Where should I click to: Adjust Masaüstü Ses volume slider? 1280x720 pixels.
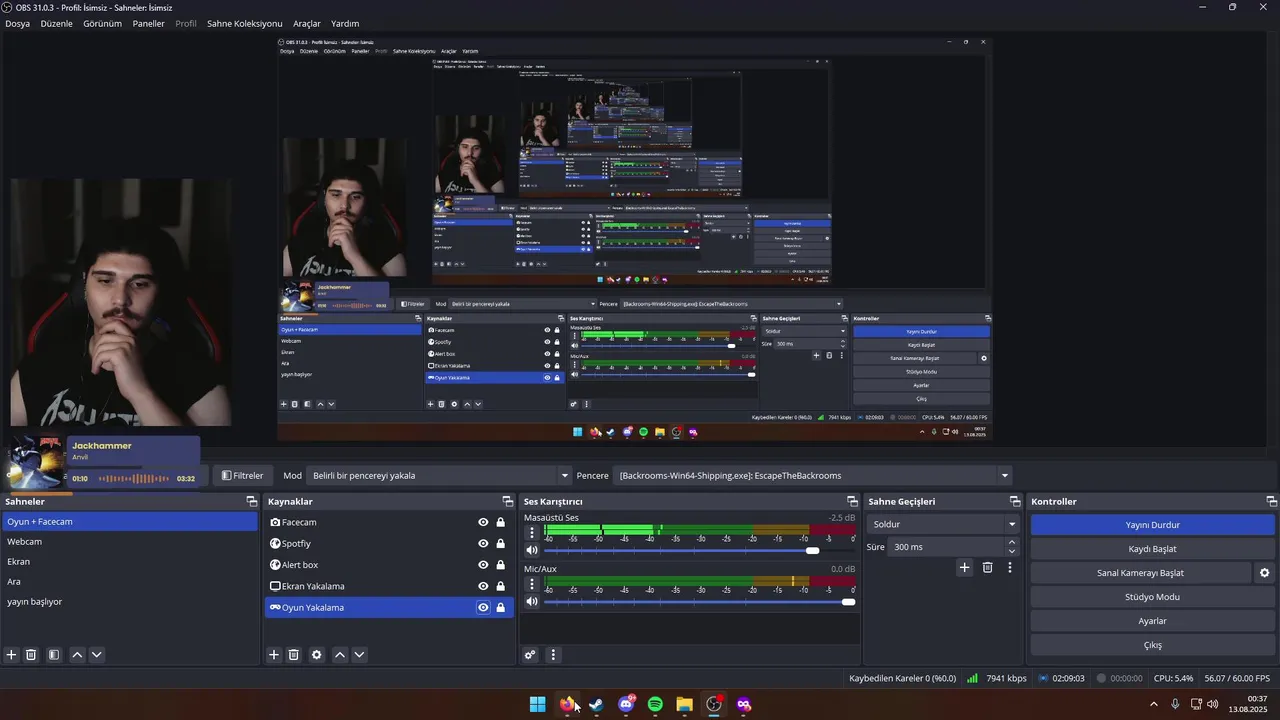click(x=812, y=550)
